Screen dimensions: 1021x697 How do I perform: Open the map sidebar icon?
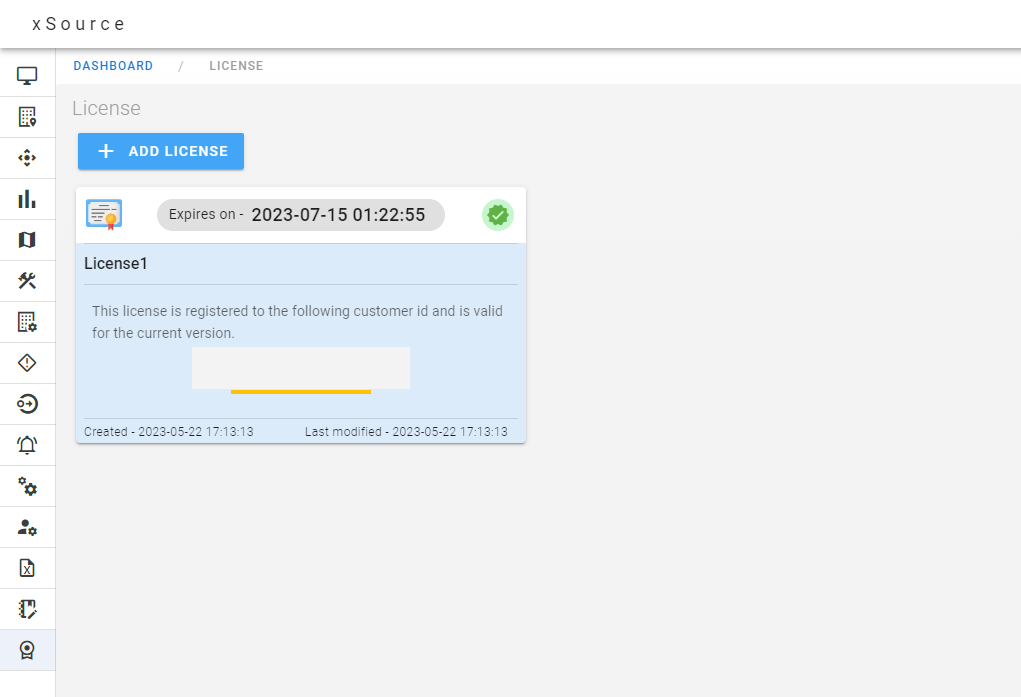pos(27,240)
